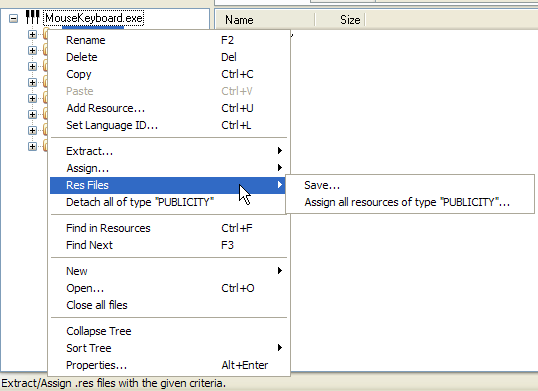538x391 pixels.
Task: Choose Find Next from the menu
Action: tap(168, 245)
